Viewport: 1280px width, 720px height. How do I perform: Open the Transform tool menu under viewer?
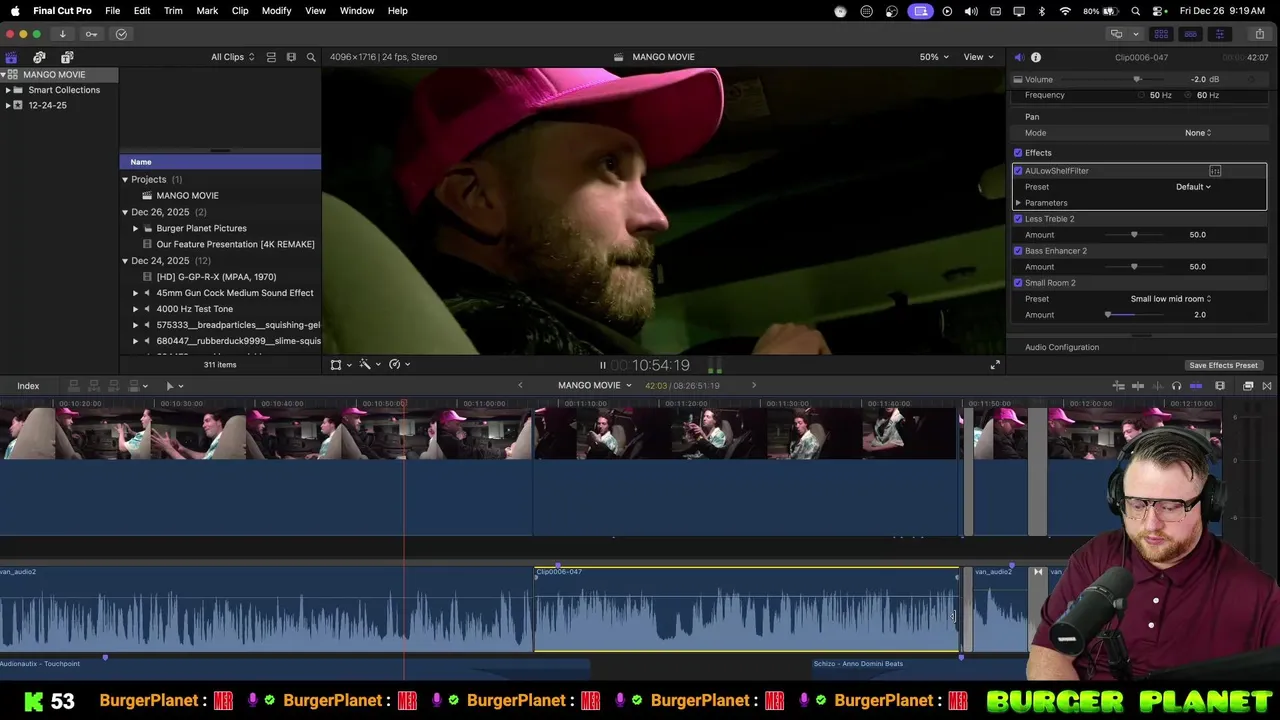(x=339, y=365)
